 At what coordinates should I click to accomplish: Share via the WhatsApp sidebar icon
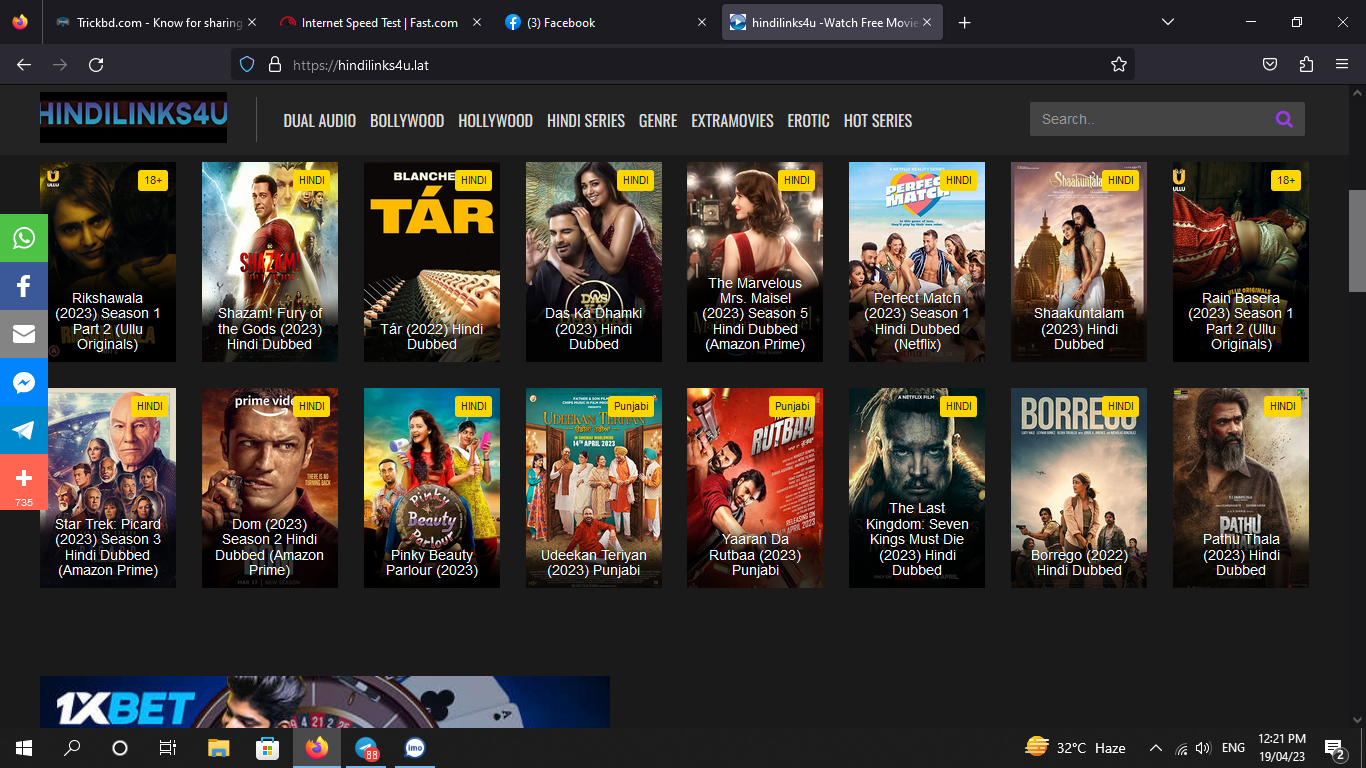(23, 238)
